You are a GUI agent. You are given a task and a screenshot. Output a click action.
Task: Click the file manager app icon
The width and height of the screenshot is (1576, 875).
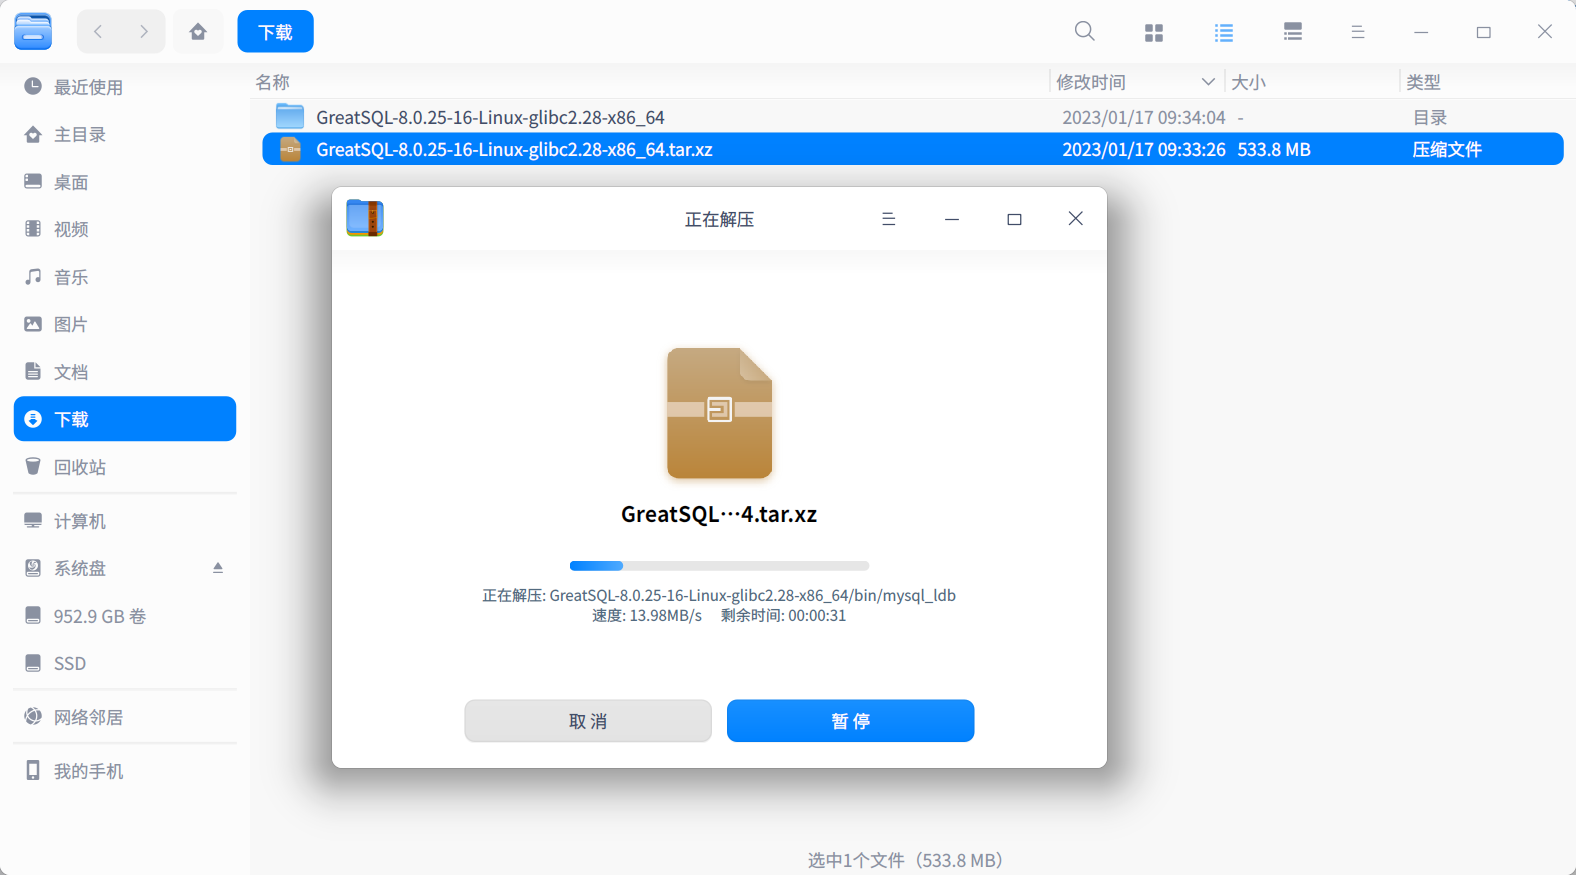coord(33,31)
